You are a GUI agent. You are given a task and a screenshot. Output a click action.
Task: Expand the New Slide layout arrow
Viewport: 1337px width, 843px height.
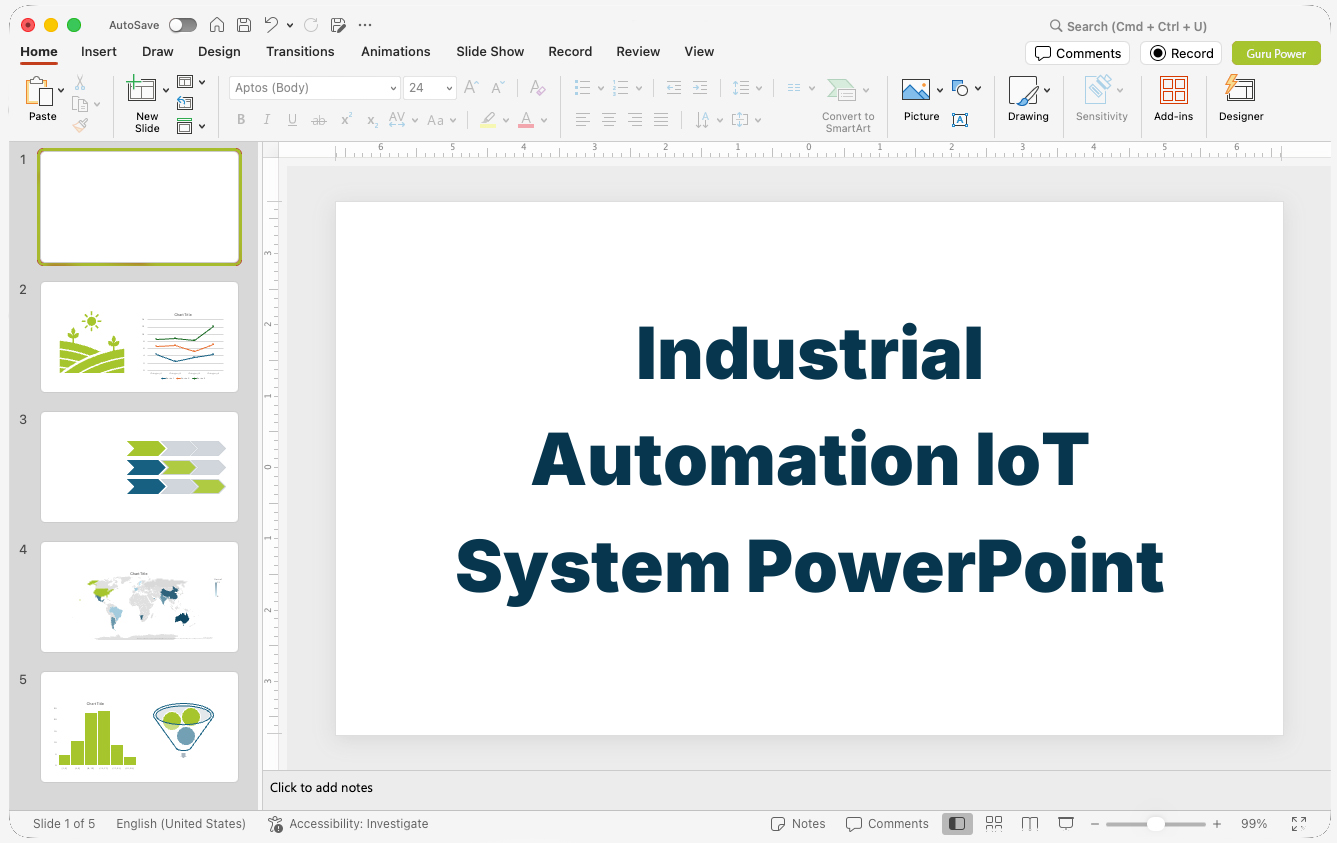(166, 90)
